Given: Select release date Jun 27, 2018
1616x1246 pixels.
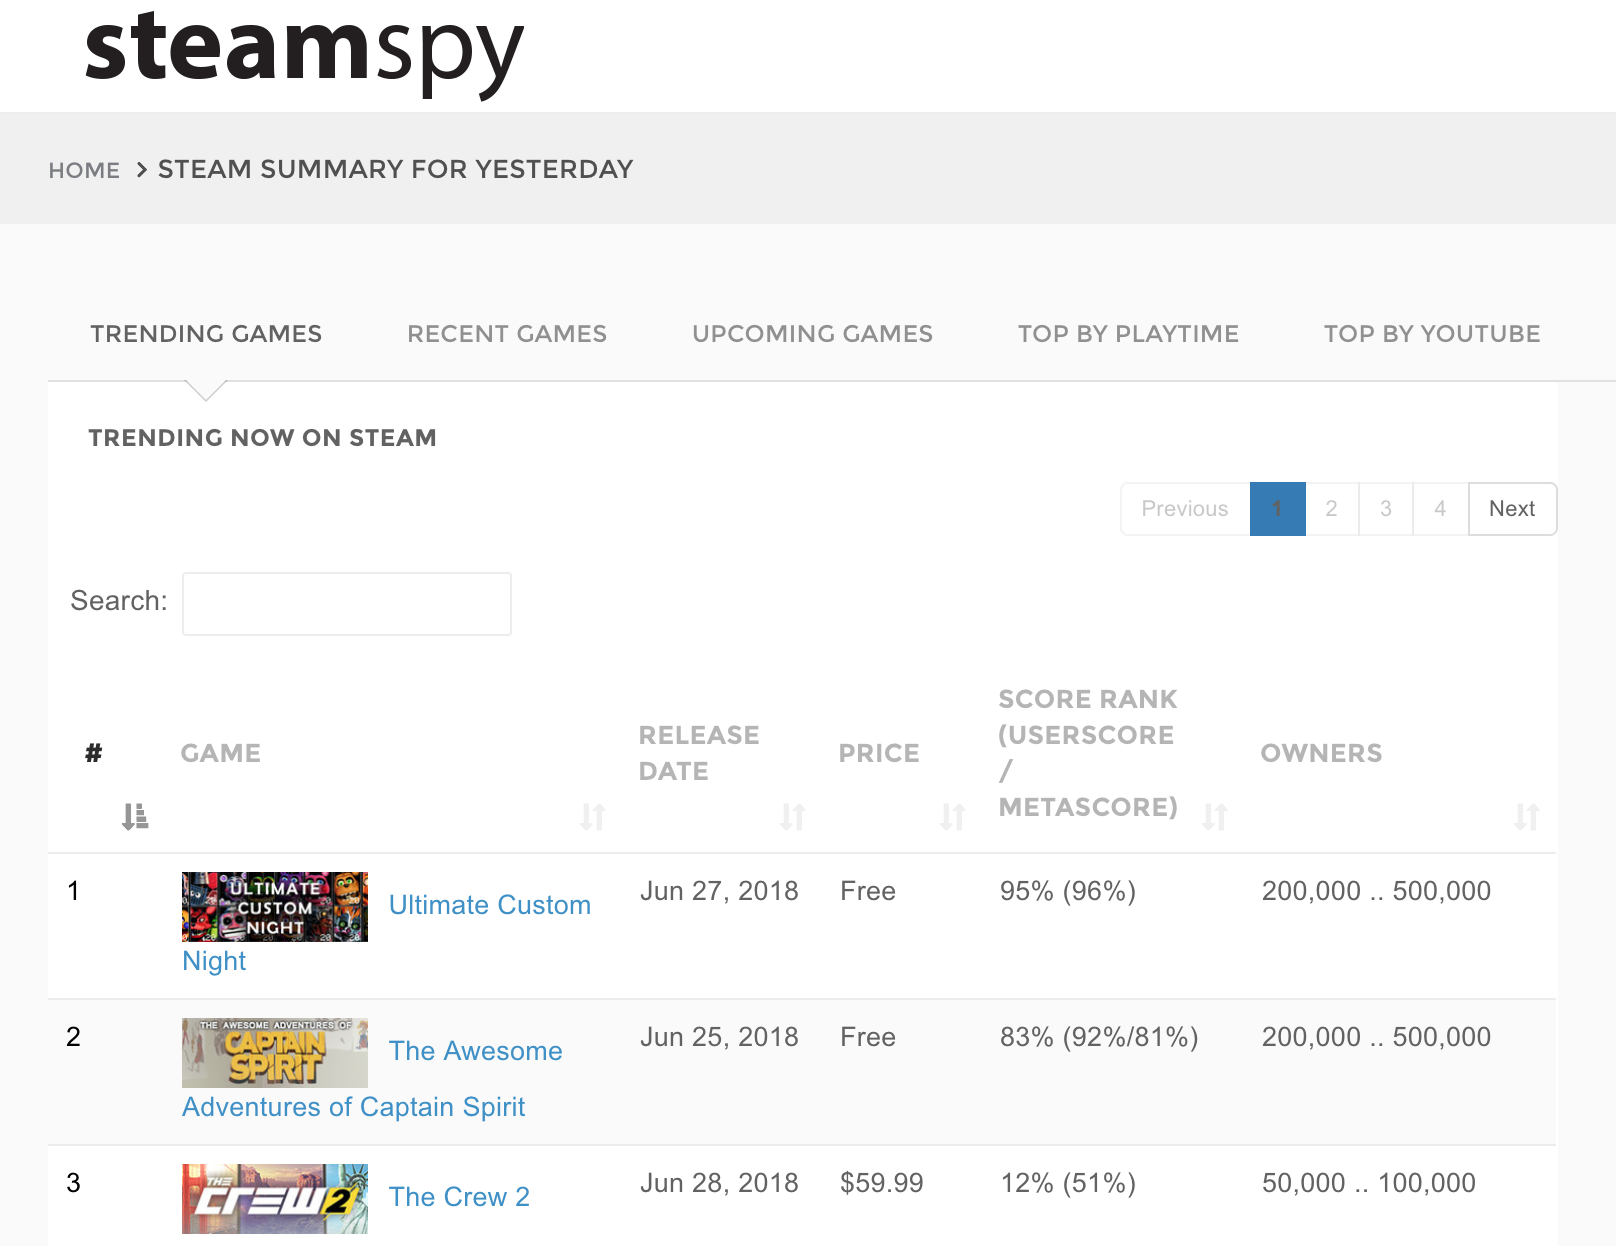Looking at the screenshot, I should [x=719, y=891].
